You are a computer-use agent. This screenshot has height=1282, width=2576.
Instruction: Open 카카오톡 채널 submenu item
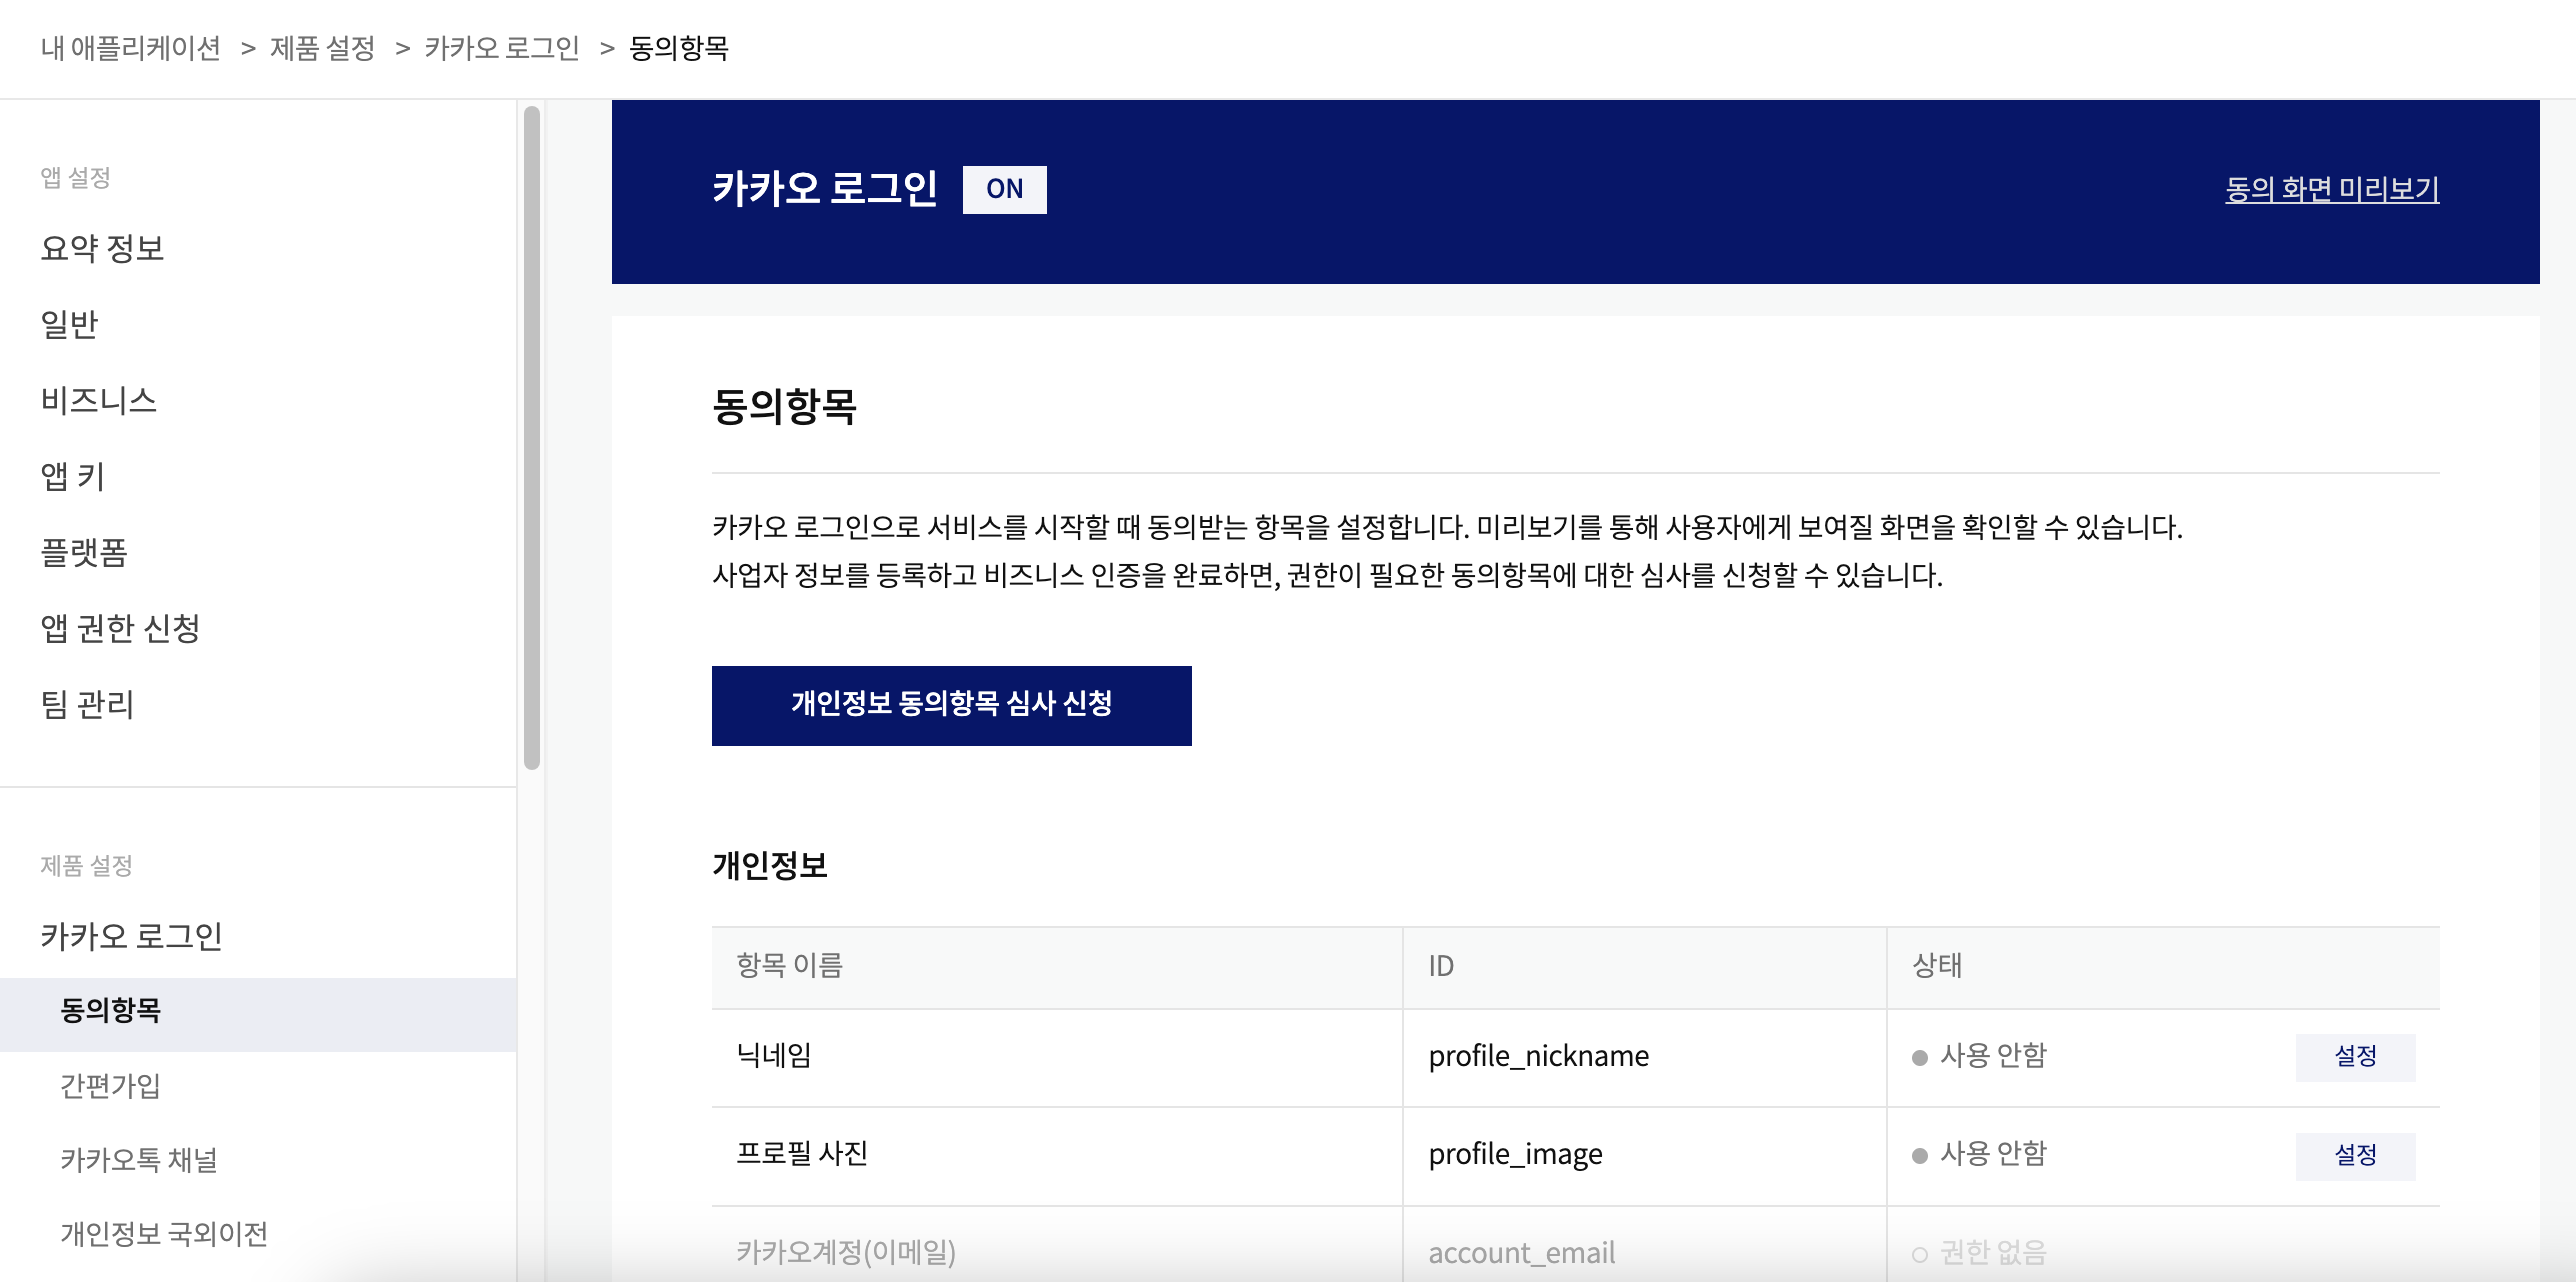(x=139, y=1160)
